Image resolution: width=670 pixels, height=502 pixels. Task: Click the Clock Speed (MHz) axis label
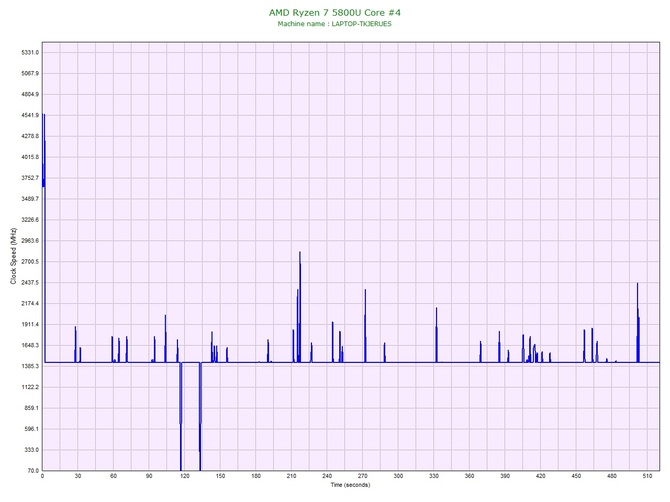pyautogui.click(x=13, y=256)
